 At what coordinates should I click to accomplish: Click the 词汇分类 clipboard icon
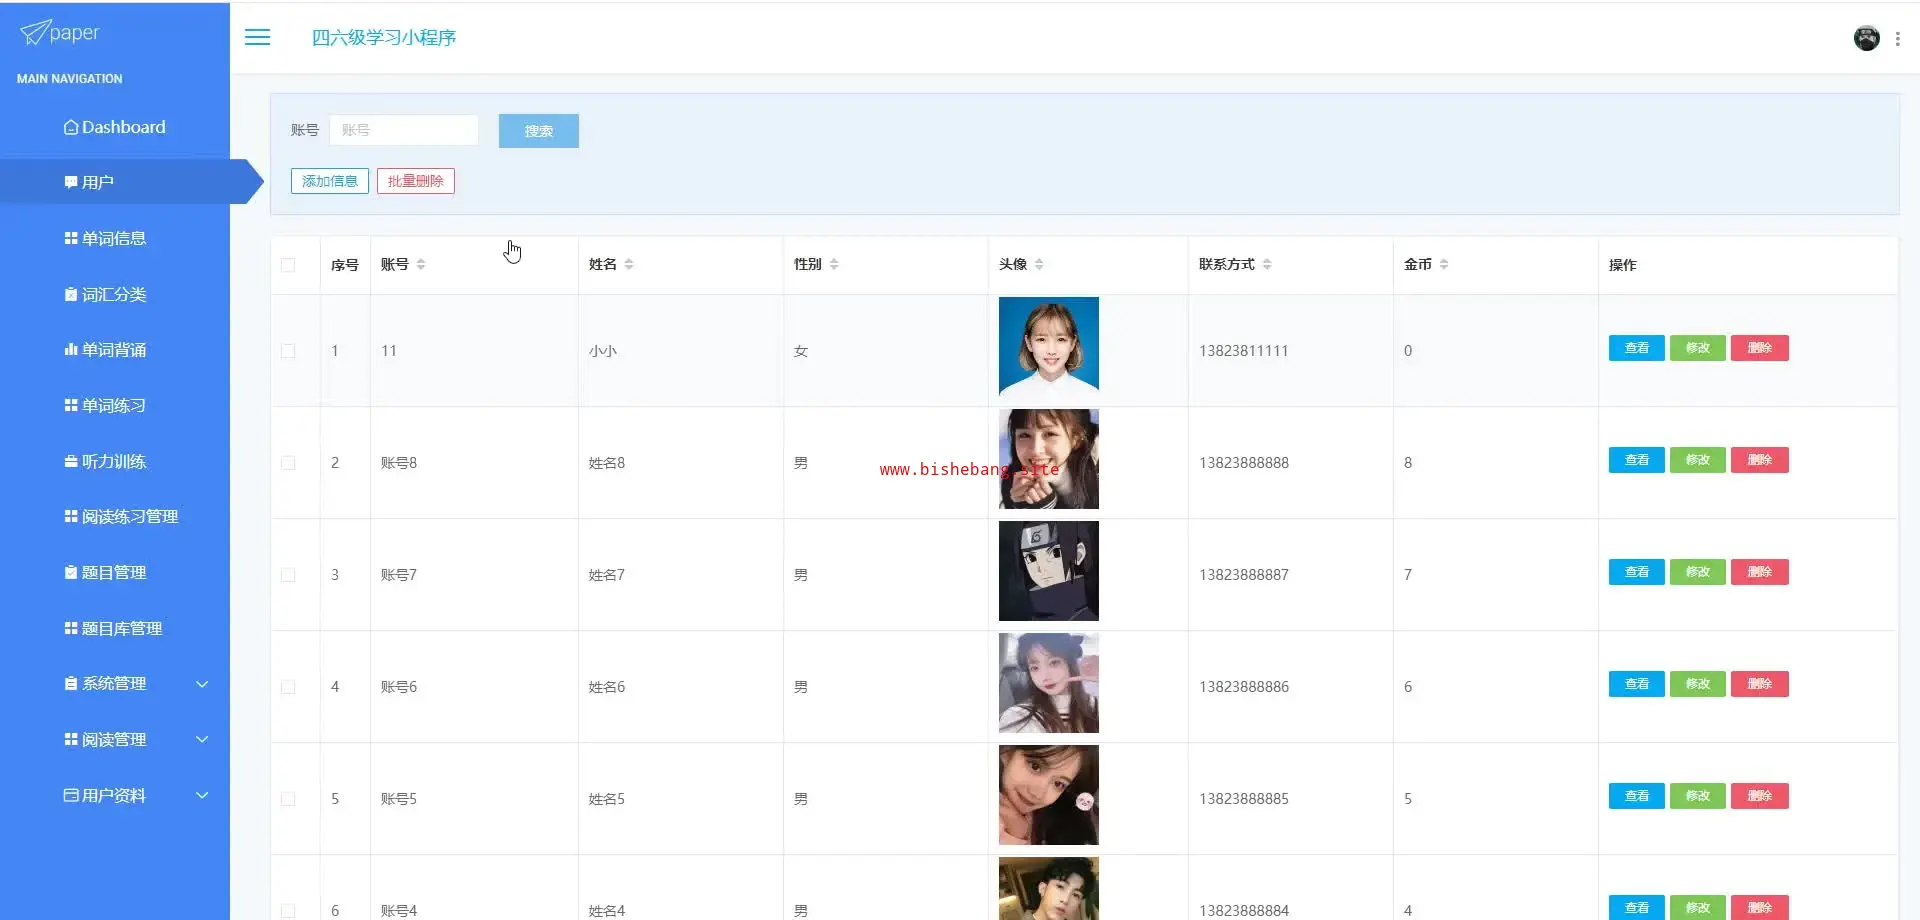(71, 294)
